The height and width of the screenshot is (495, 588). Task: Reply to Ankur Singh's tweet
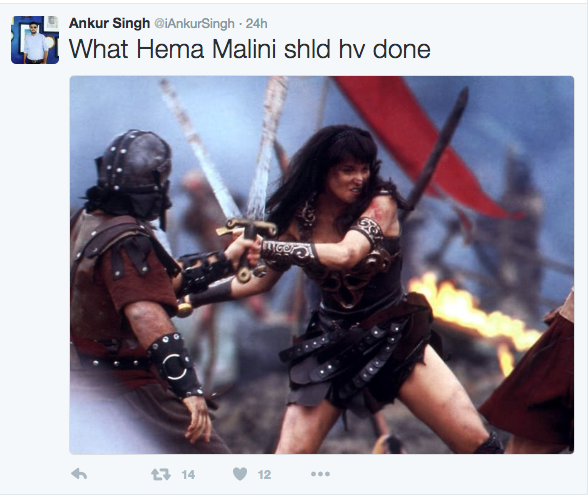click(79, 474)
